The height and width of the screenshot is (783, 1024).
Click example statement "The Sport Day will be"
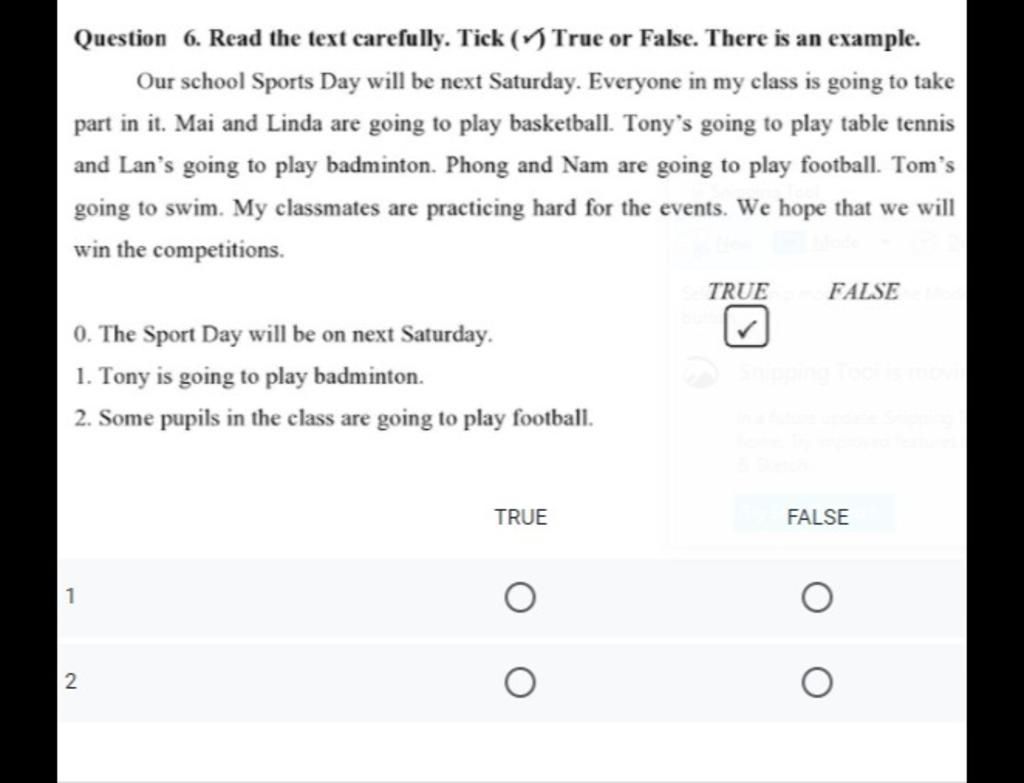pyautogui.click(x=284, y=335)
